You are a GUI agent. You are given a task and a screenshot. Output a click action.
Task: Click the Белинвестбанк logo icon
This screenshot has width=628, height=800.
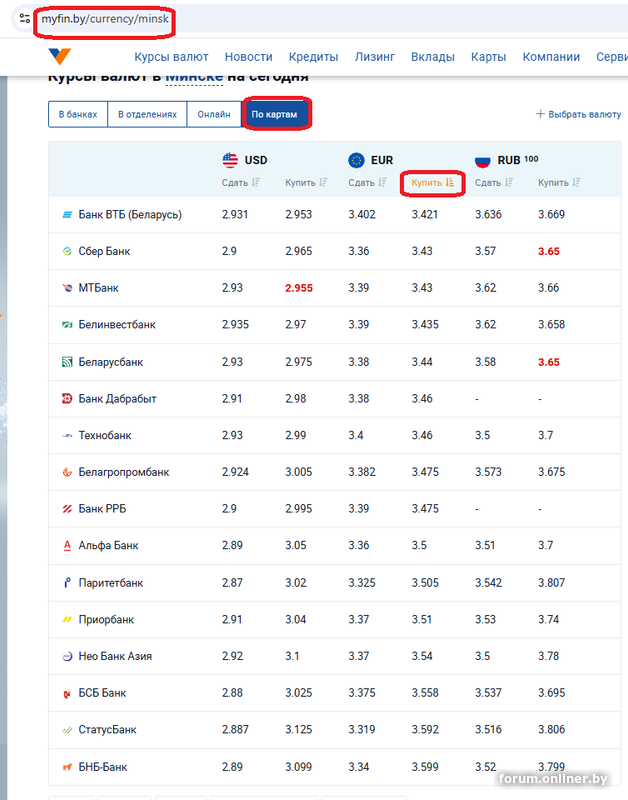67,324
